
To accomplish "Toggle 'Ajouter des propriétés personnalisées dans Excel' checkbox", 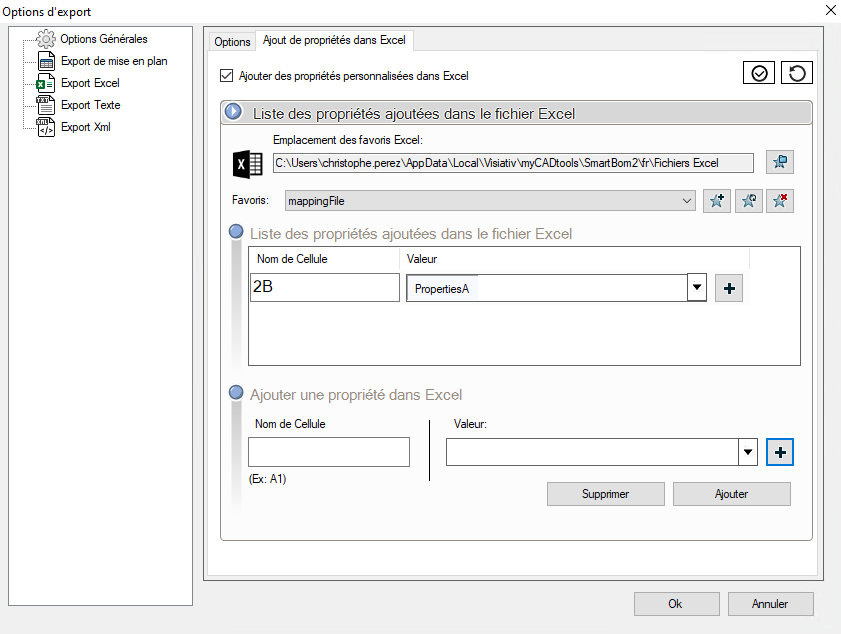I will click(225, 76).
